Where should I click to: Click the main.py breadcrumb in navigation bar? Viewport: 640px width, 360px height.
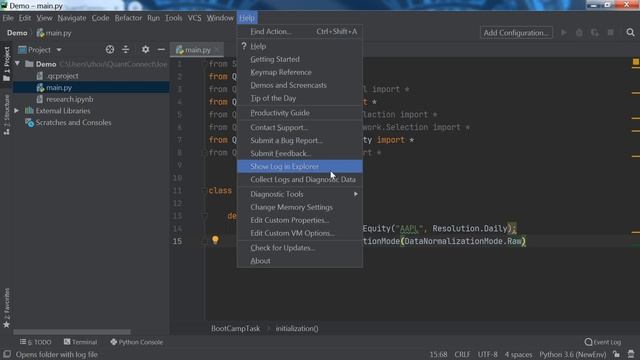point(54,33)
